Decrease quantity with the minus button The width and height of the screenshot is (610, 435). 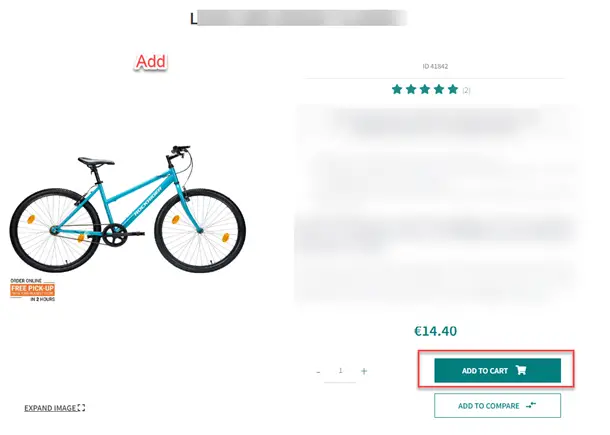tap(318, 372)
